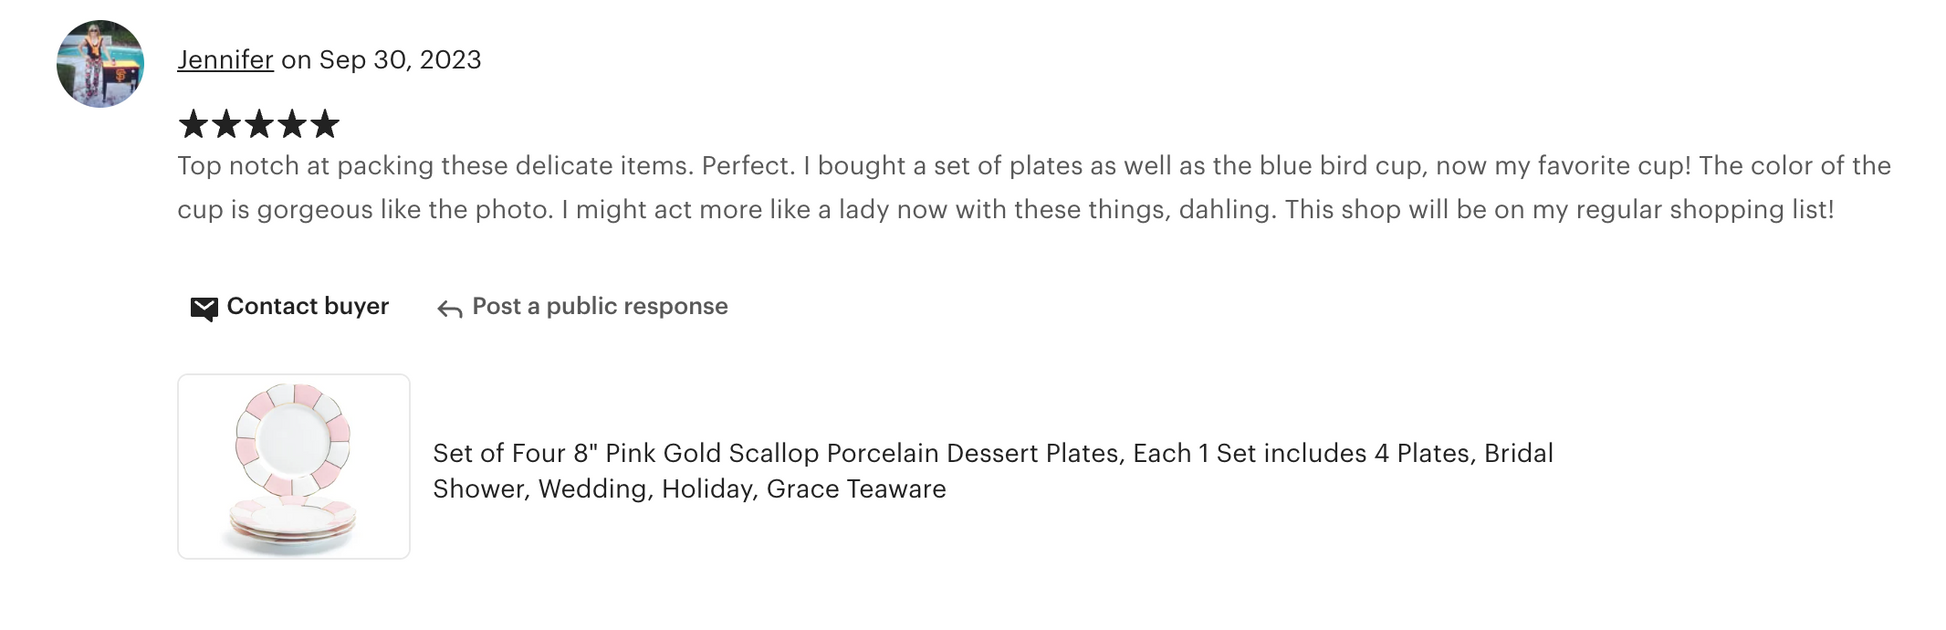Select the third star in the rating

pos(259,125)
